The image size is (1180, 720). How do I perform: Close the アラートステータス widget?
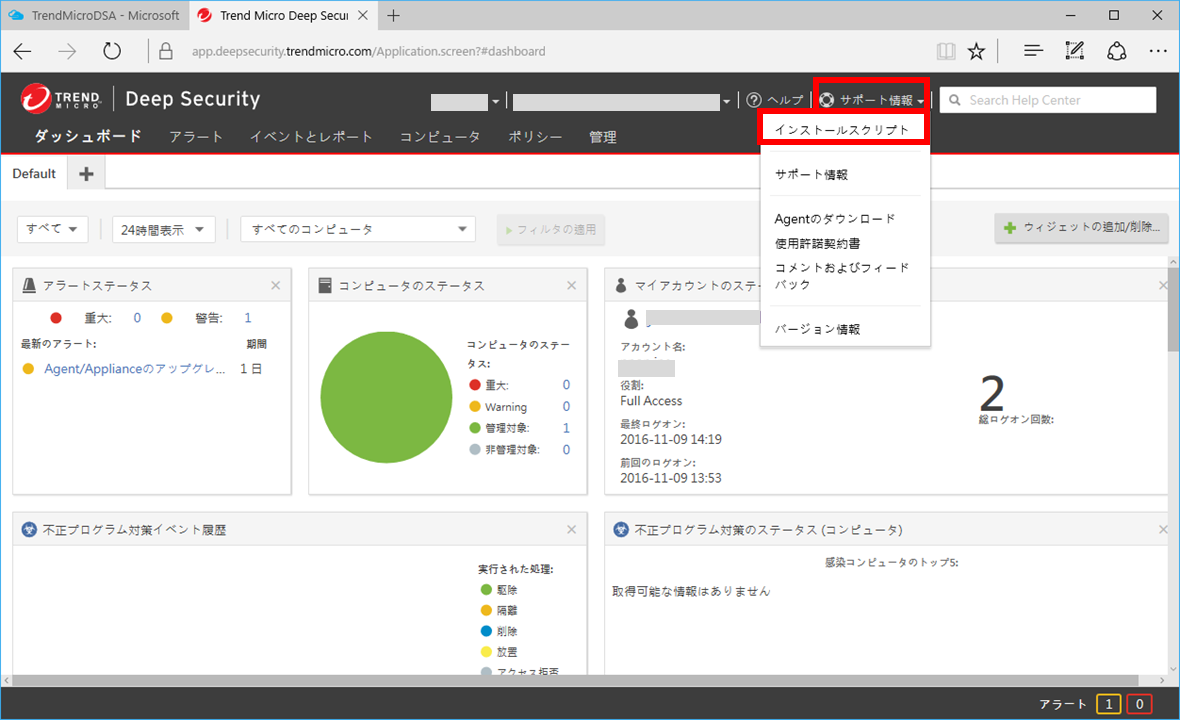[x=275, y=285]
